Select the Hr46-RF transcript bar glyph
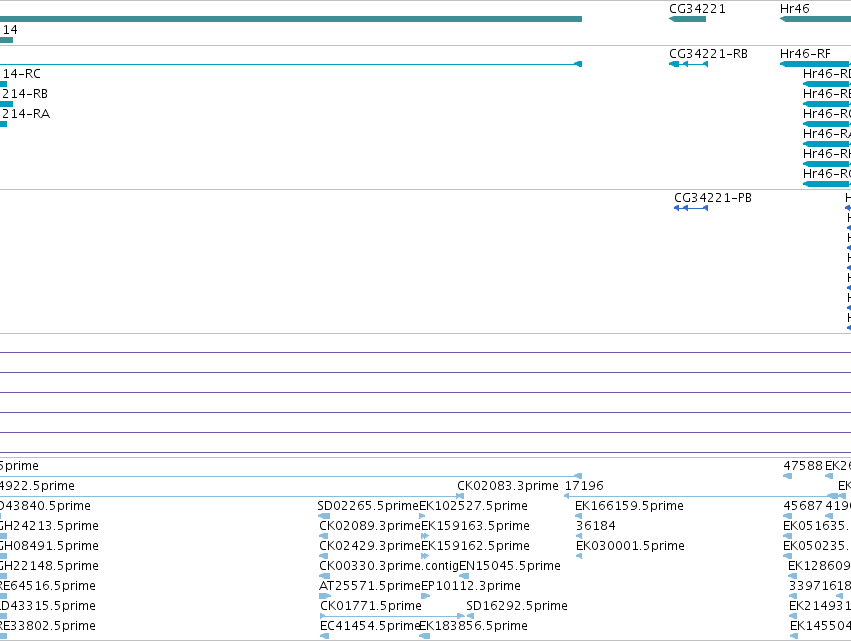 click(x=815, y=64)
